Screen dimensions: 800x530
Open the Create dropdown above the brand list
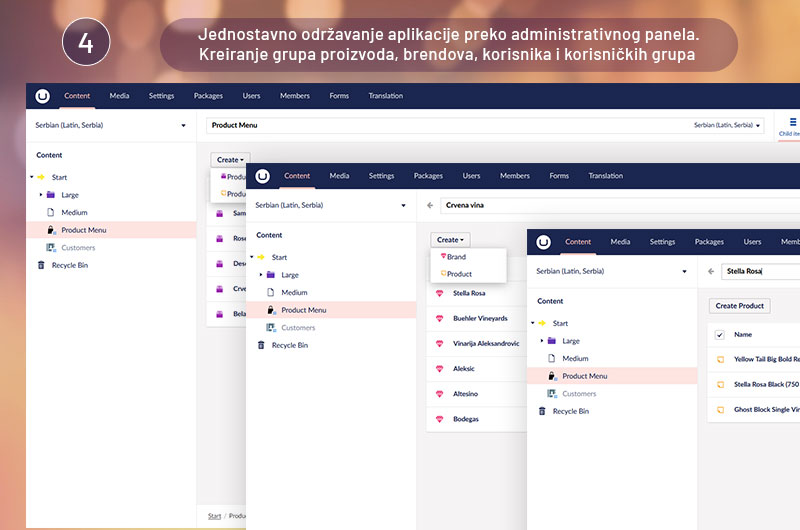(x=450, y=240)
